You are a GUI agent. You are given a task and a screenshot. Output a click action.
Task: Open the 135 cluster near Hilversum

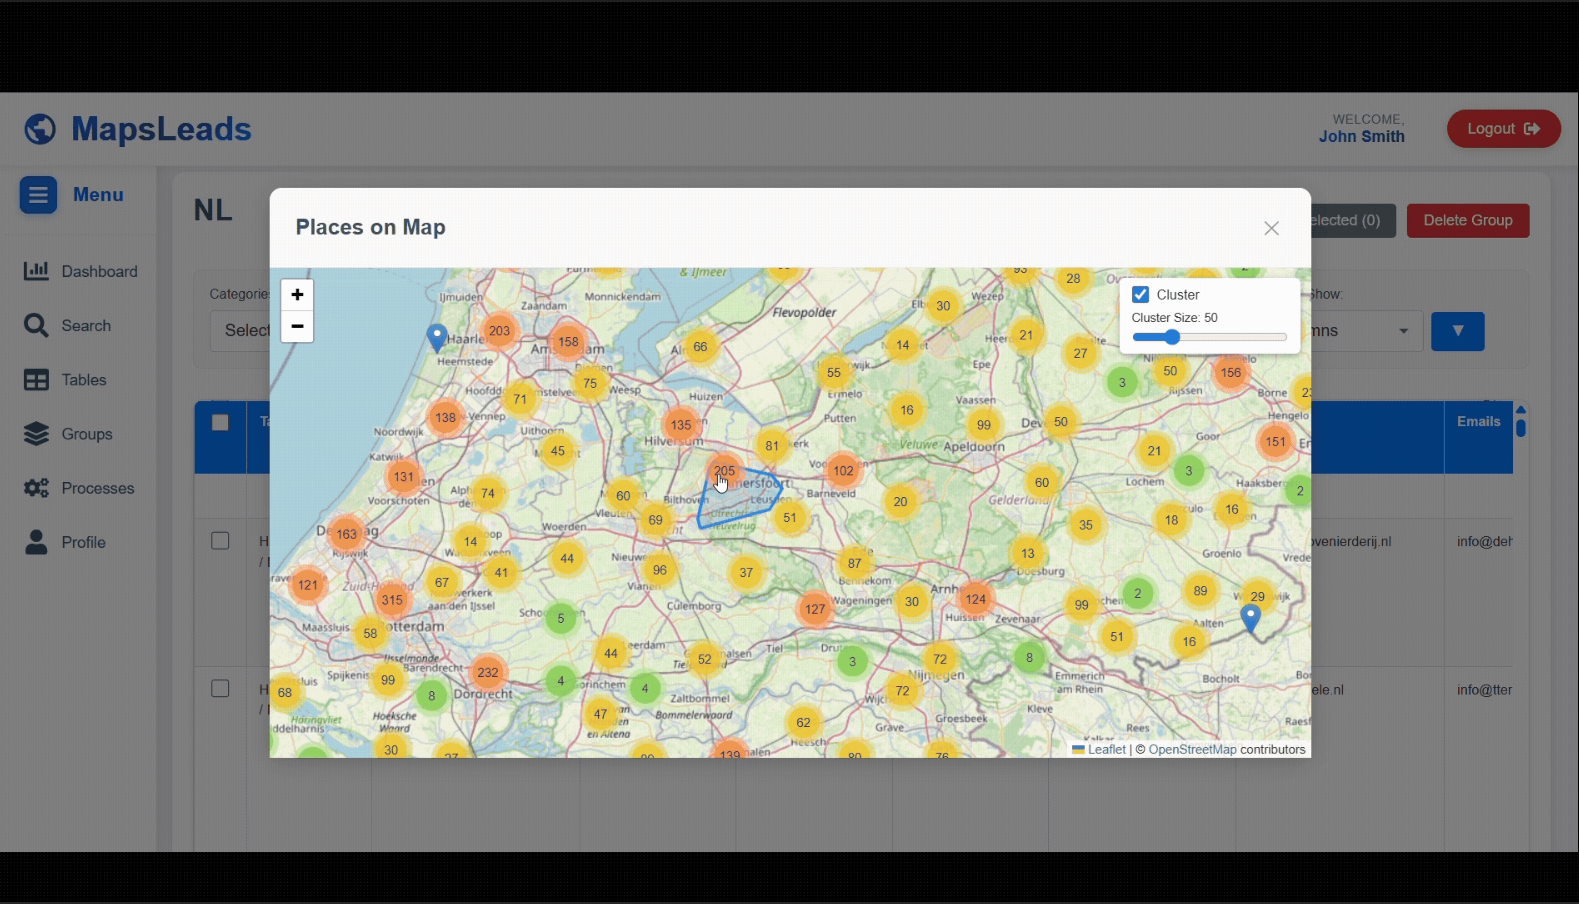681,425
